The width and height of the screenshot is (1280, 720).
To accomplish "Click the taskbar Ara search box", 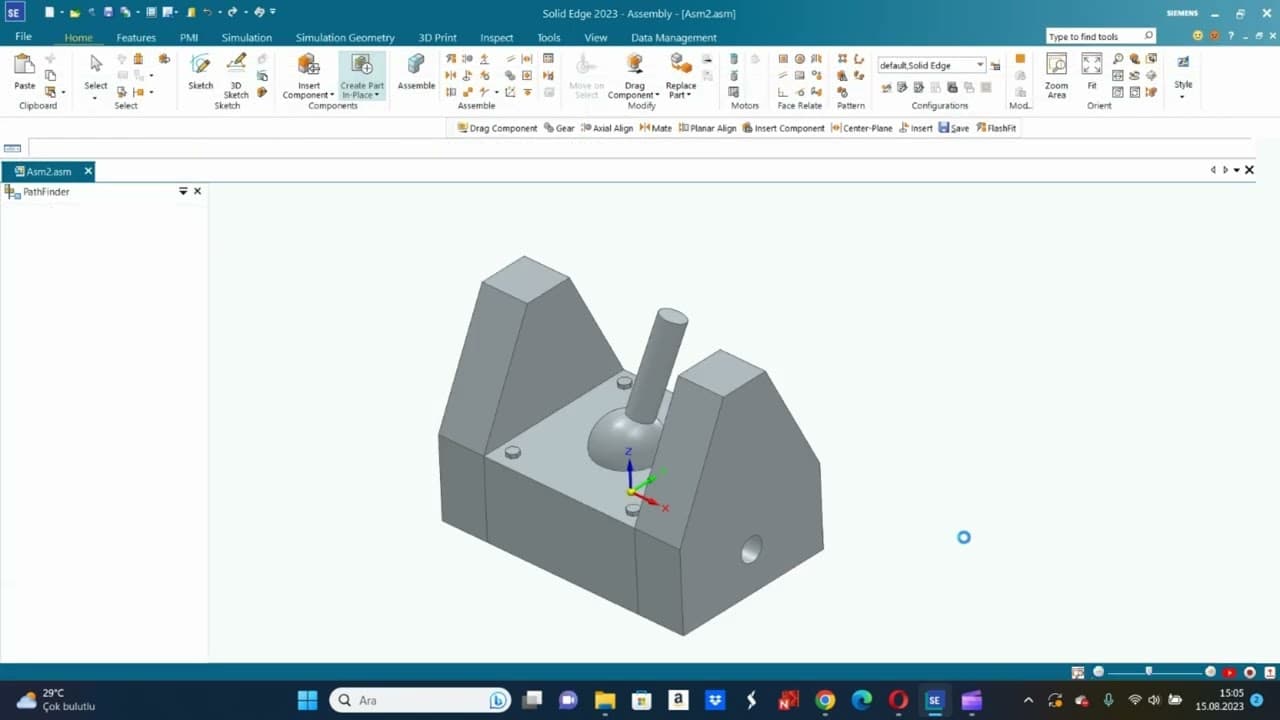I will pos(420,700).
